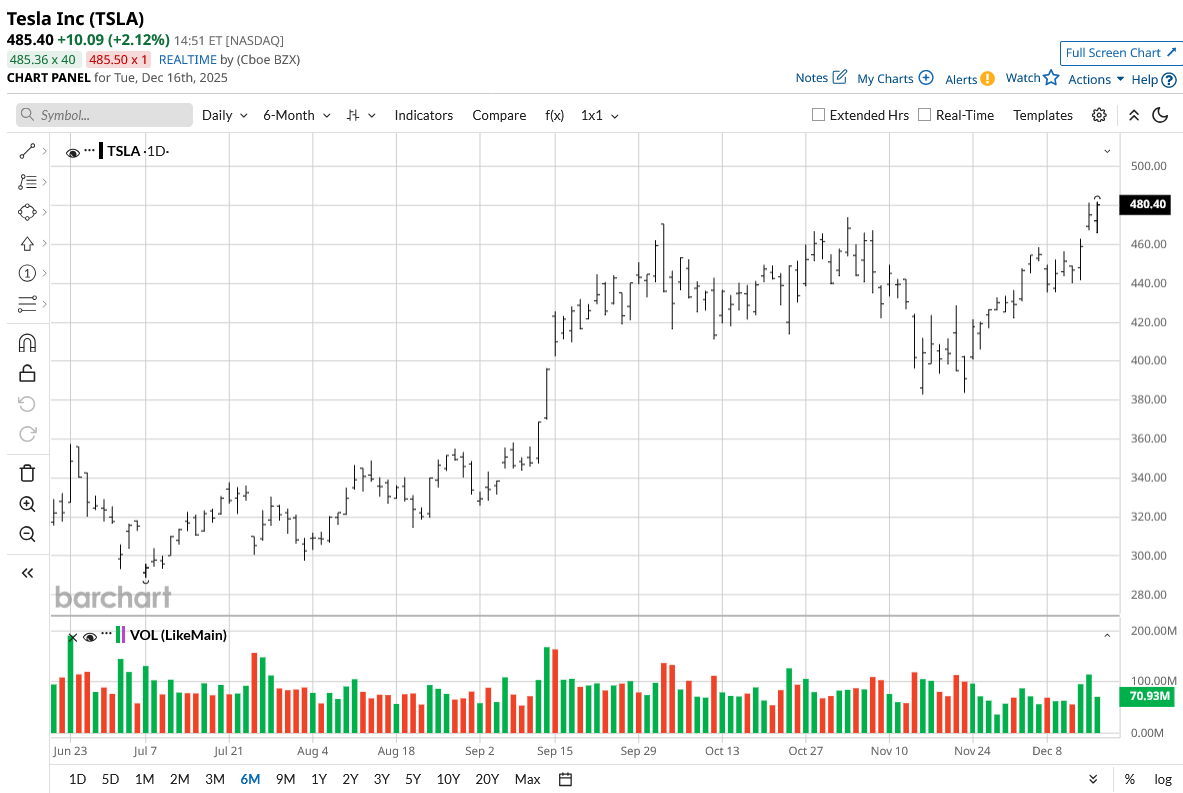Collapse the drawing tools sidebar
Viewport: 1183px width, 793px height.
pyautogui.click(x=27, y=573)
